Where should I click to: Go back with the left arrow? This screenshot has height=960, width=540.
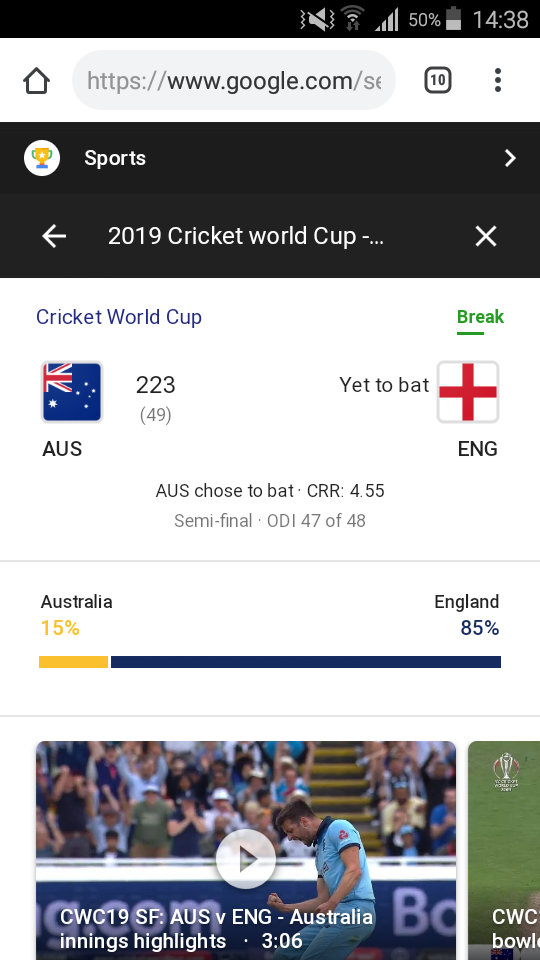click(x=54, y=236)
